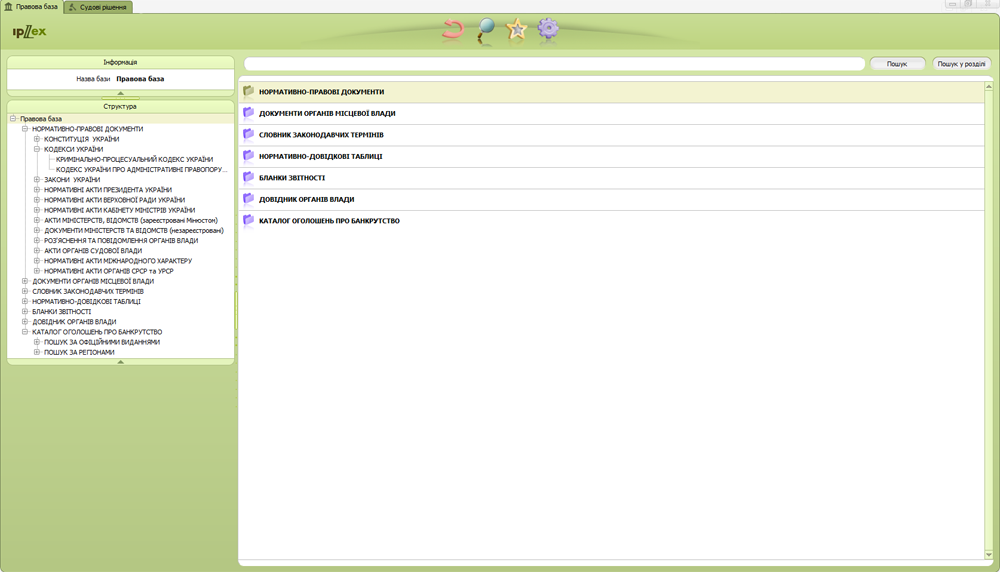Select КОДЕКС УКРАЇНИ ПРО АДМІНІСТРАТИВНІ ПРАВОПОРУ… in tree

point(142,170)
